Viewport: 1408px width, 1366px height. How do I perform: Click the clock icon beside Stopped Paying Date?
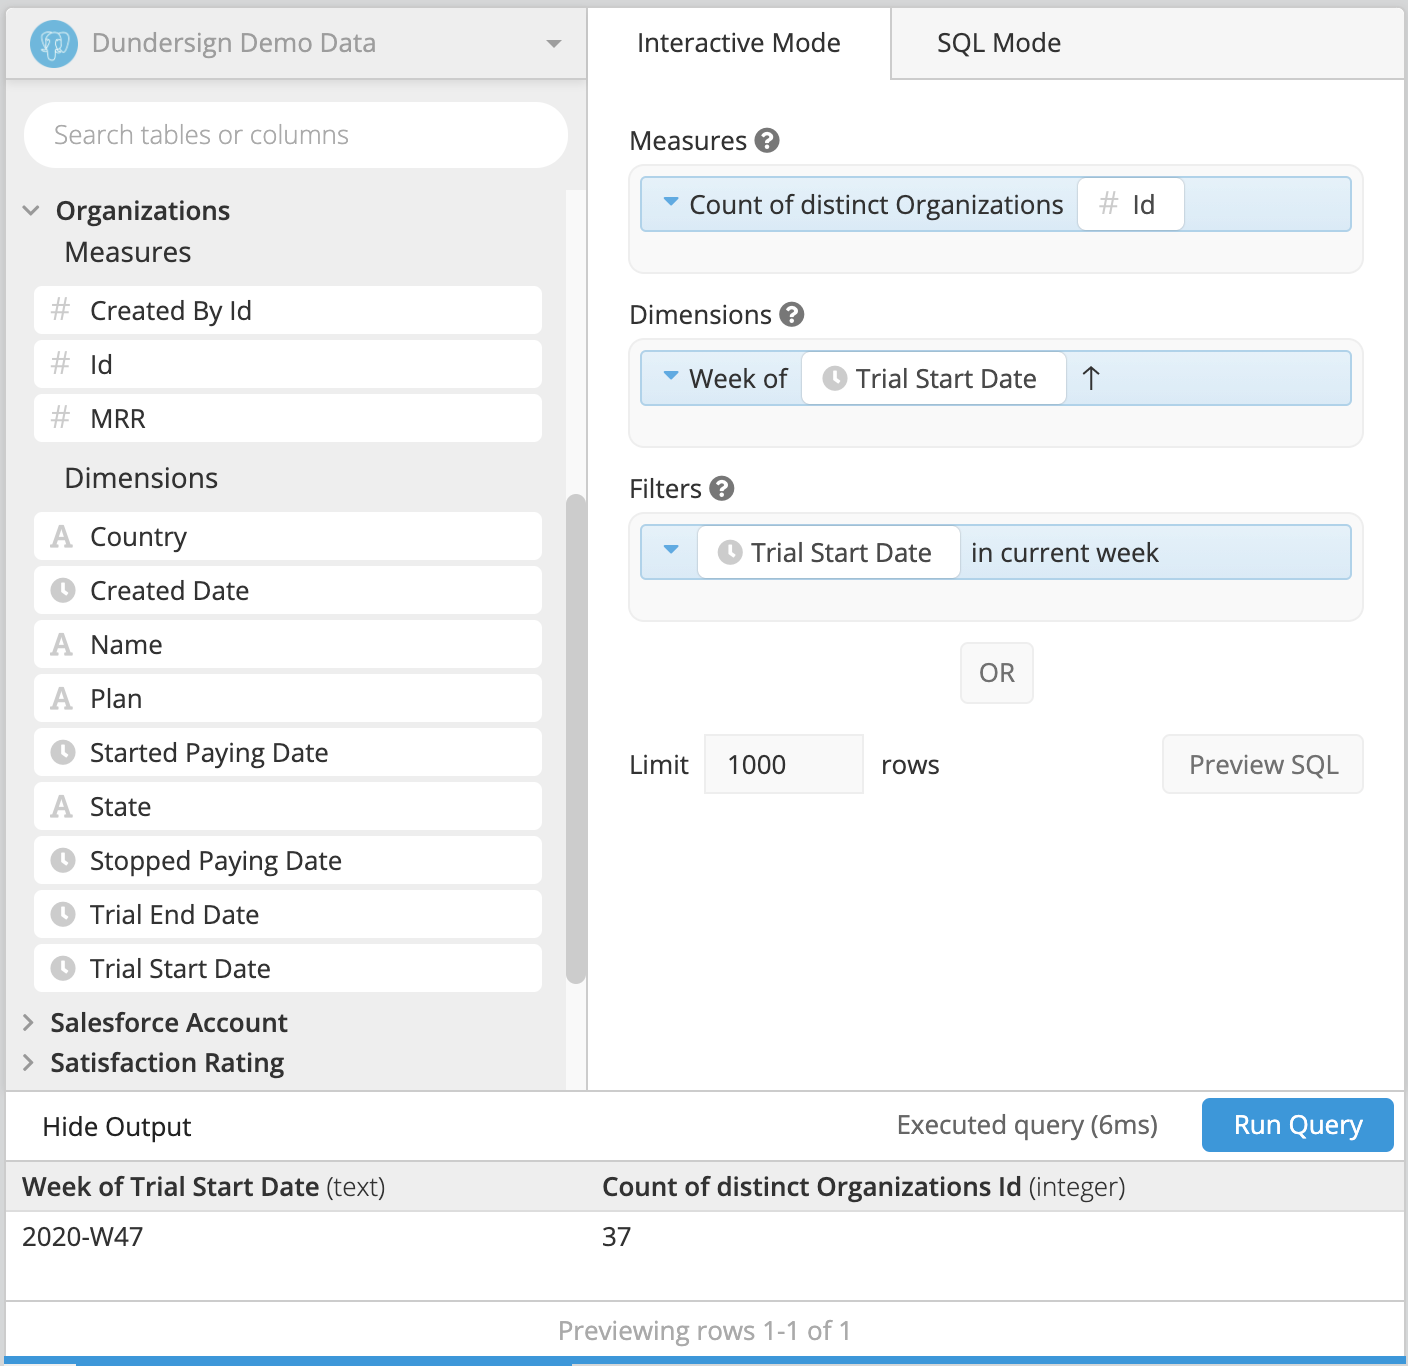[x=63, y=860]
